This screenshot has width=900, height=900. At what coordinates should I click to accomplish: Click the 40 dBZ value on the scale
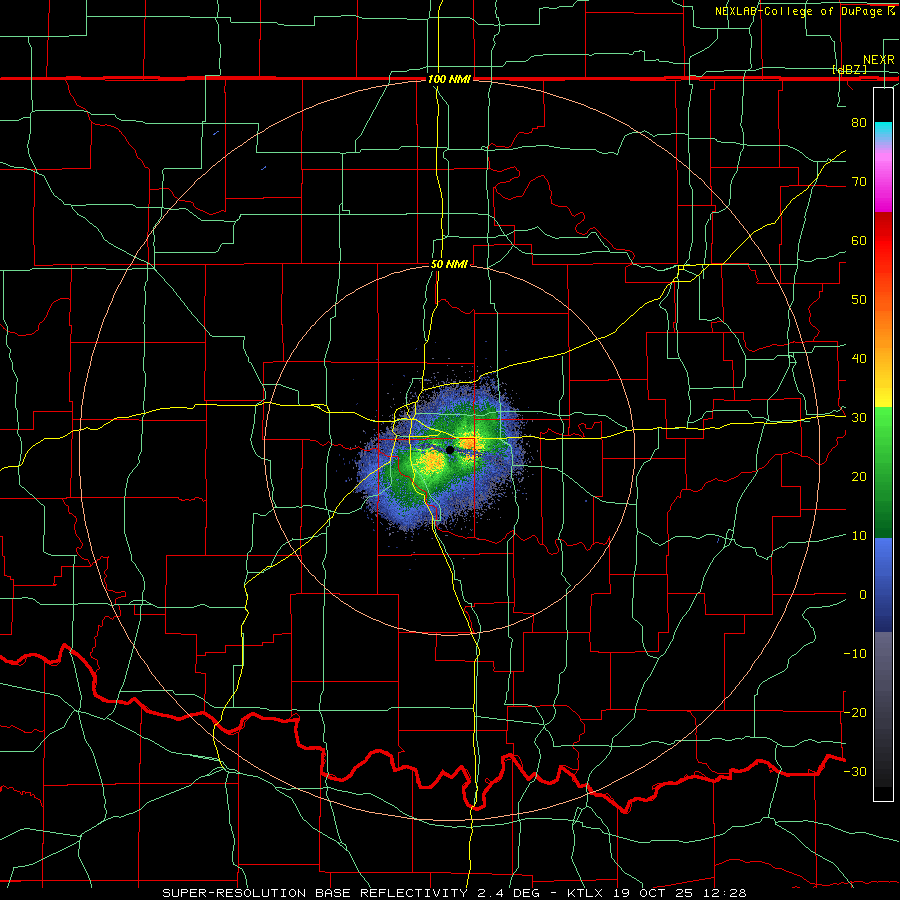click(x=859, y=359)
